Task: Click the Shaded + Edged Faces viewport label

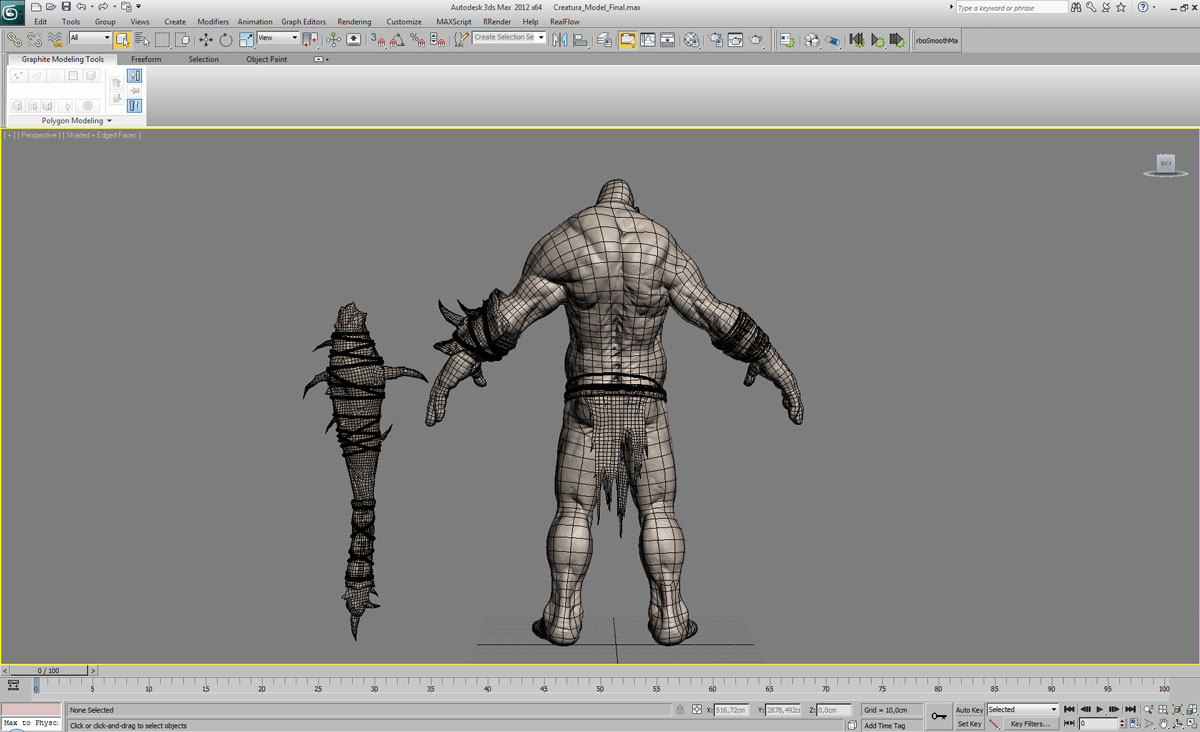Action: (x=101, y=135)
